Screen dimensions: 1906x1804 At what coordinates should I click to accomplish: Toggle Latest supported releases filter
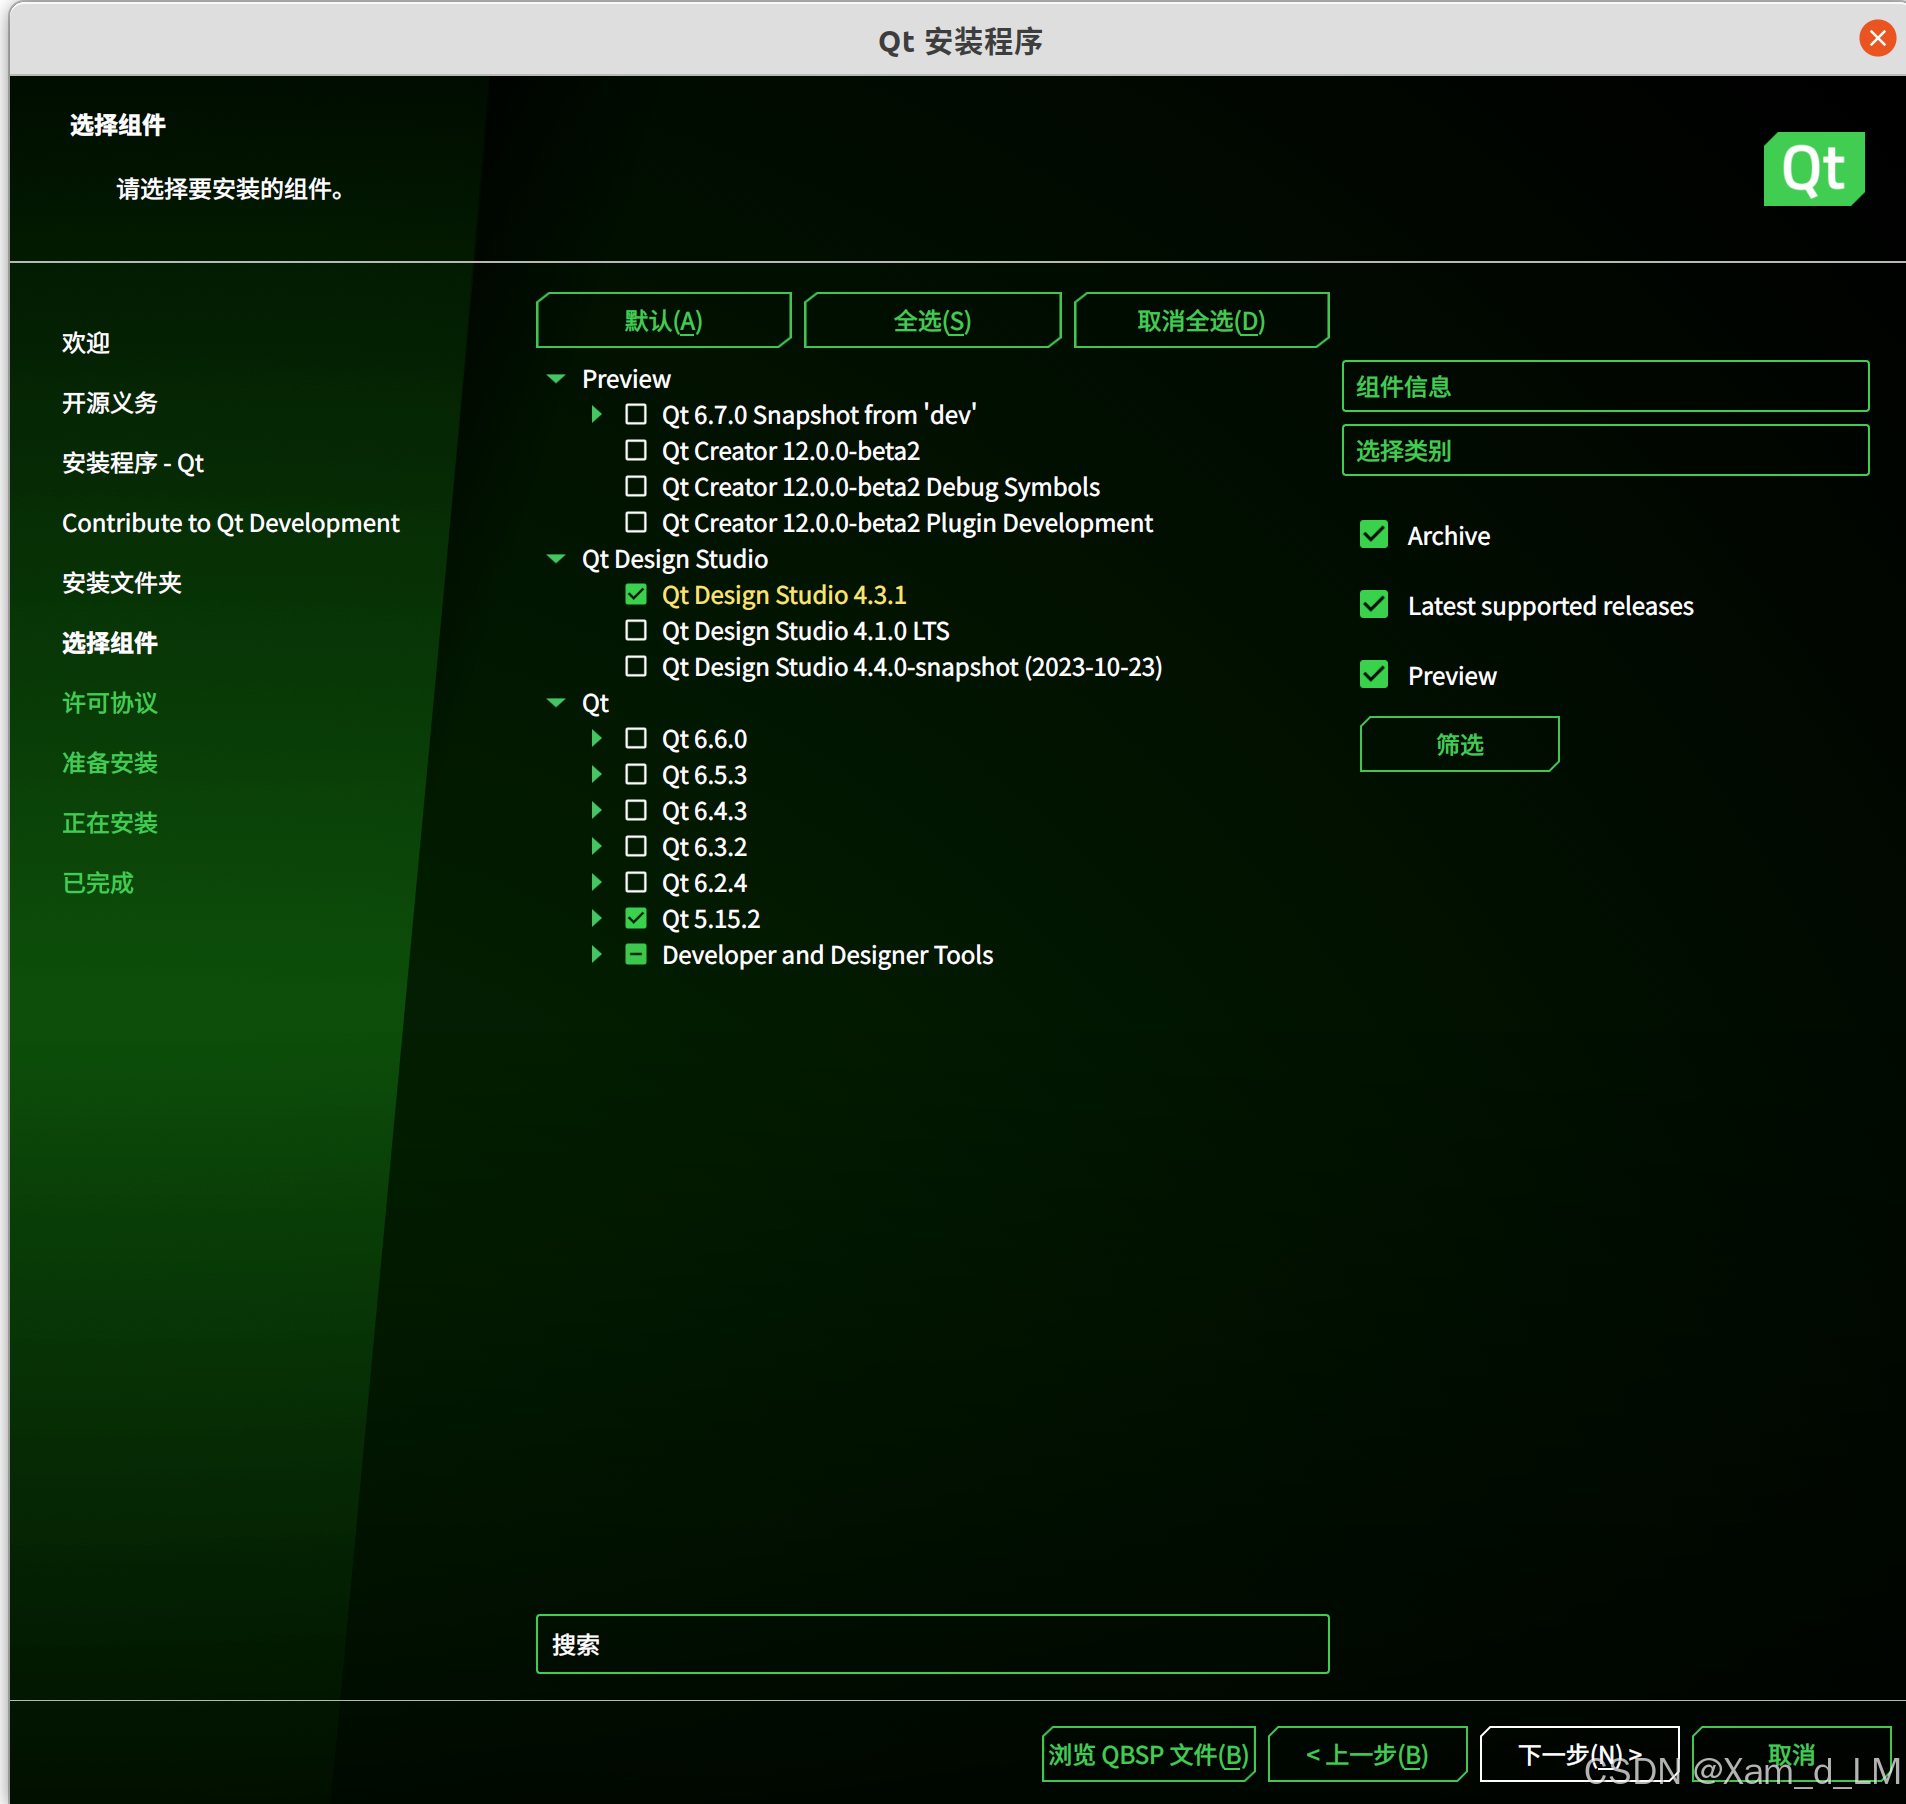[1374, 605]
